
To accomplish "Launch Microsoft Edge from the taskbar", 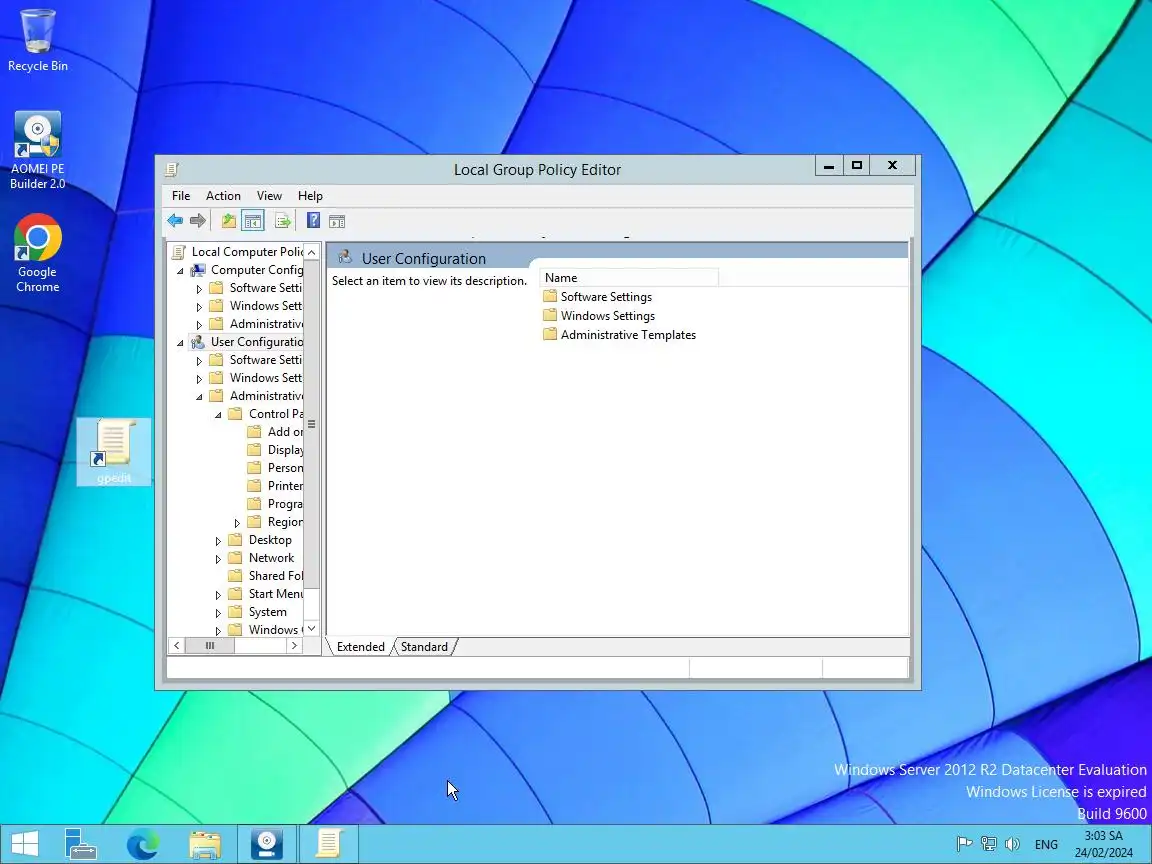I will pos(143,843).
